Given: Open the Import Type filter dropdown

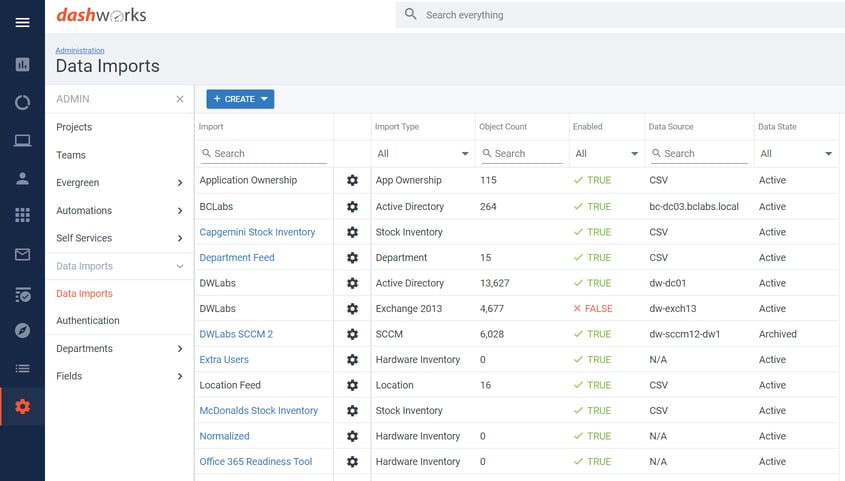Looking at the screenshot, I should point(422,154).
